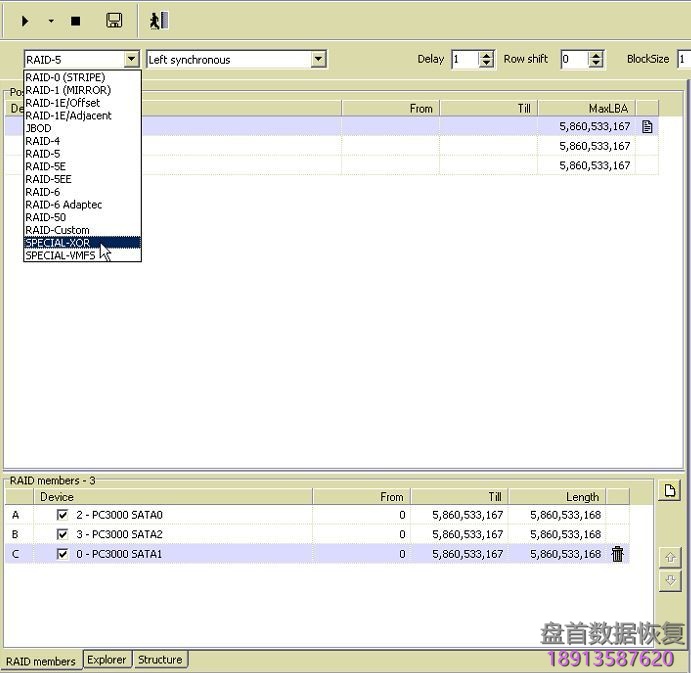Select JBOD from the RAID type list

pyautogui.click(x=82, y=128)
